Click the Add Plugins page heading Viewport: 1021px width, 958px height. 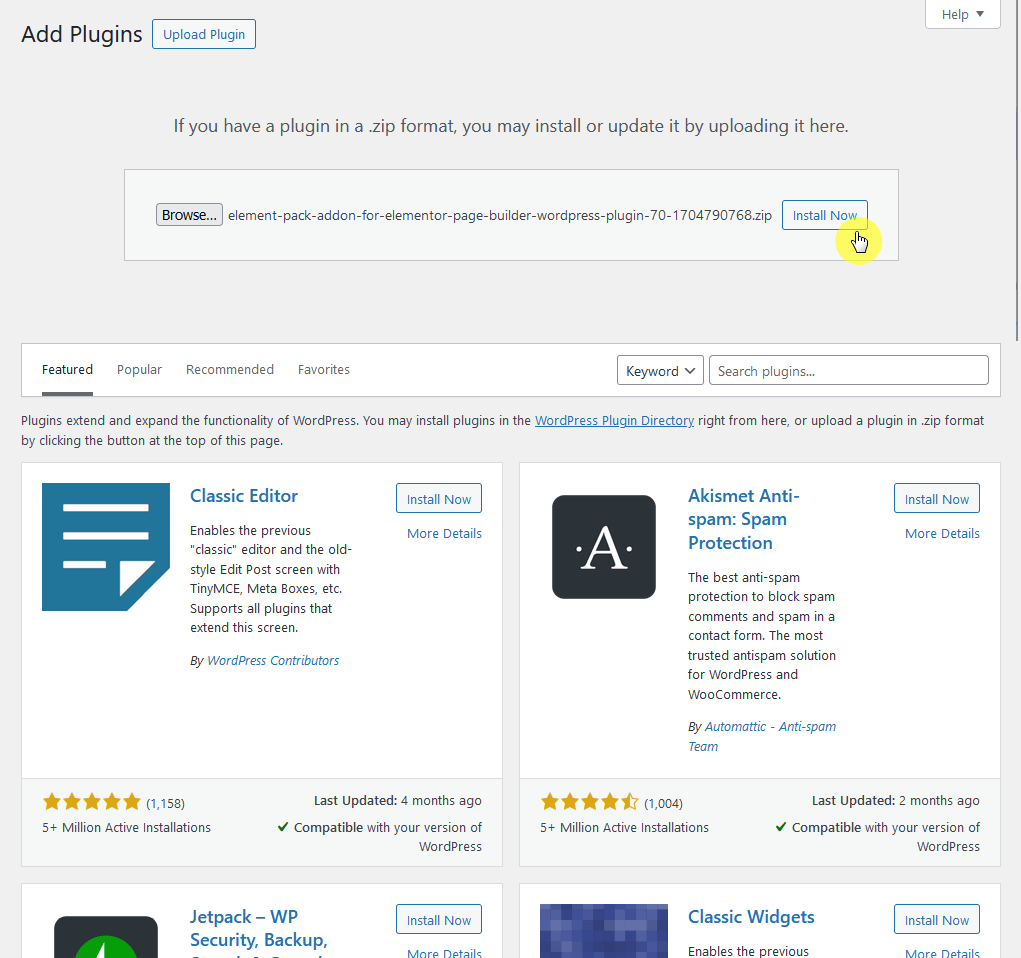81,34
